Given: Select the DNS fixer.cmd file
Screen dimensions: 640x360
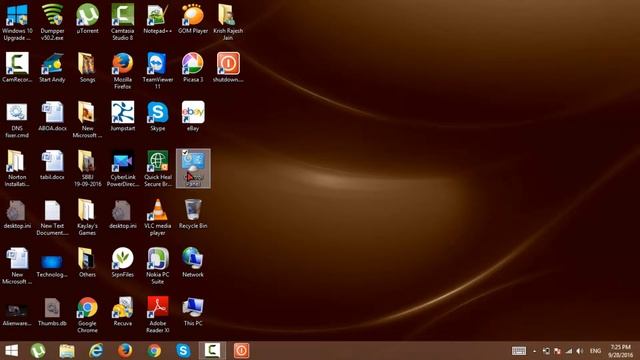Looking at the screenshot, I should tap(17, 120).
